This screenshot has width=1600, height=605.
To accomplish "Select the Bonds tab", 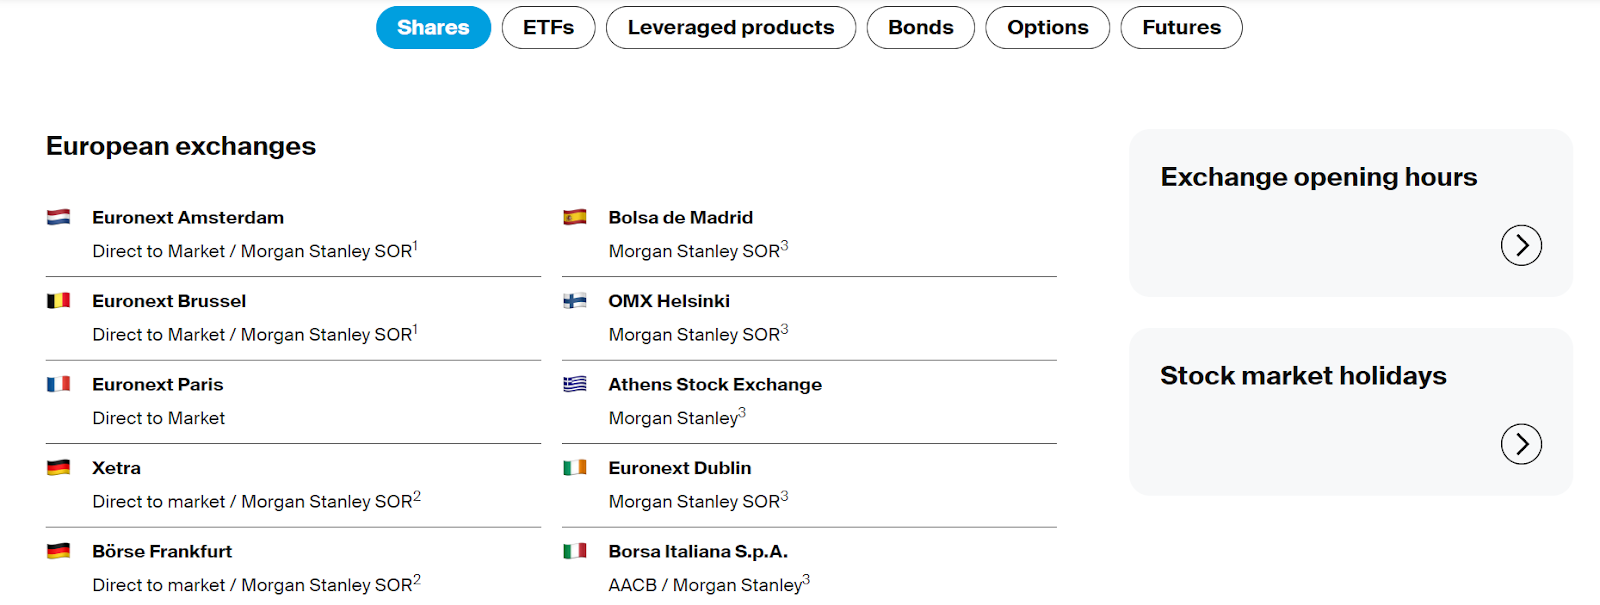I will point(921,27).
